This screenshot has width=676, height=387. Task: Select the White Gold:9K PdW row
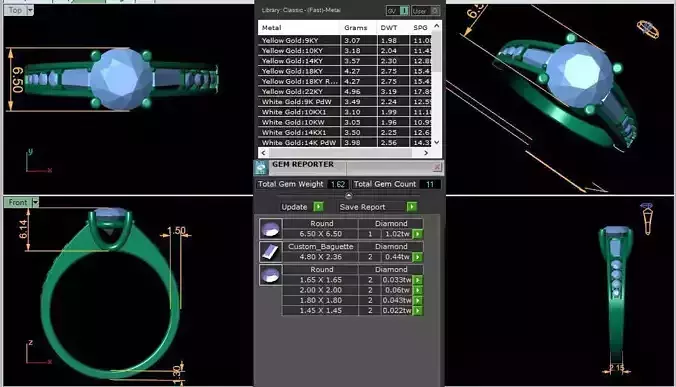(x=345, y=102)
